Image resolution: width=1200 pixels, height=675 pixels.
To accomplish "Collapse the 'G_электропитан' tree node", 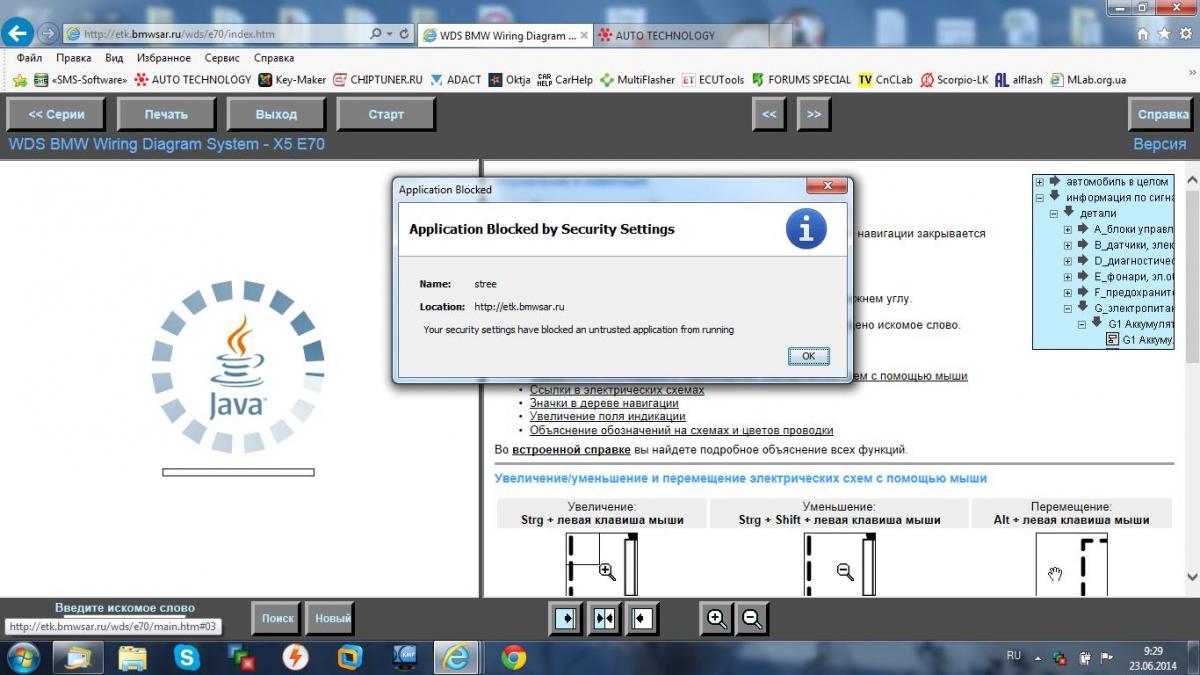I will point(1068,309).
